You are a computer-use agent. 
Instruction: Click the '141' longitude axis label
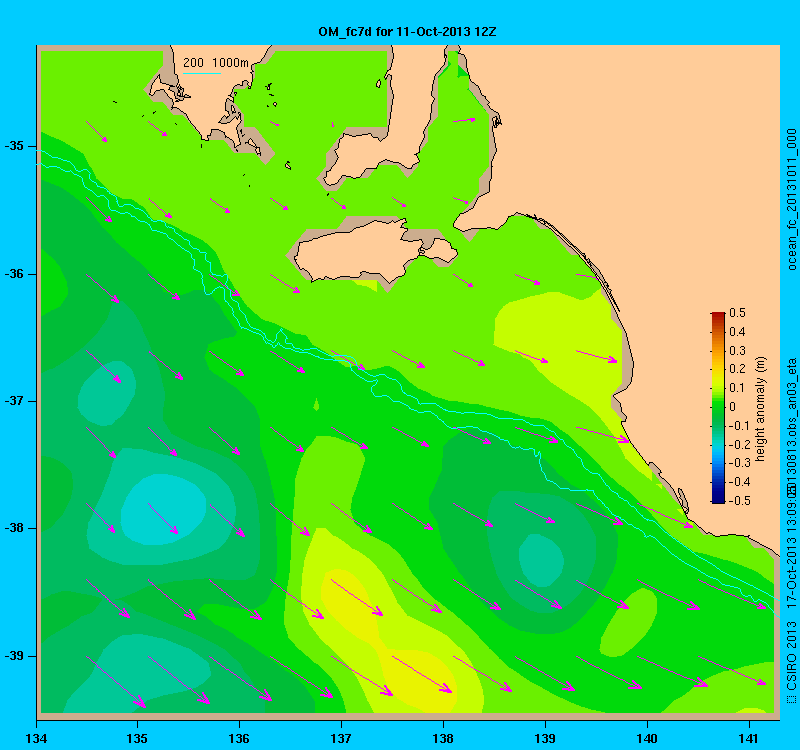tap(749, 738)
